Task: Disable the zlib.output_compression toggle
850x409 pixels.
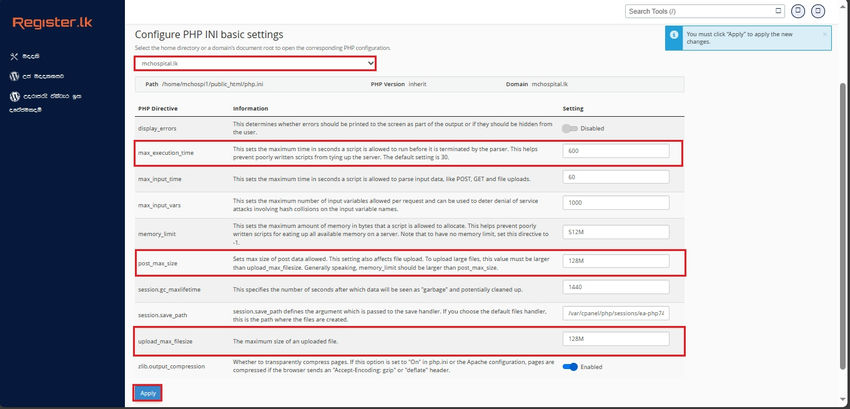Action: (570, 367)
